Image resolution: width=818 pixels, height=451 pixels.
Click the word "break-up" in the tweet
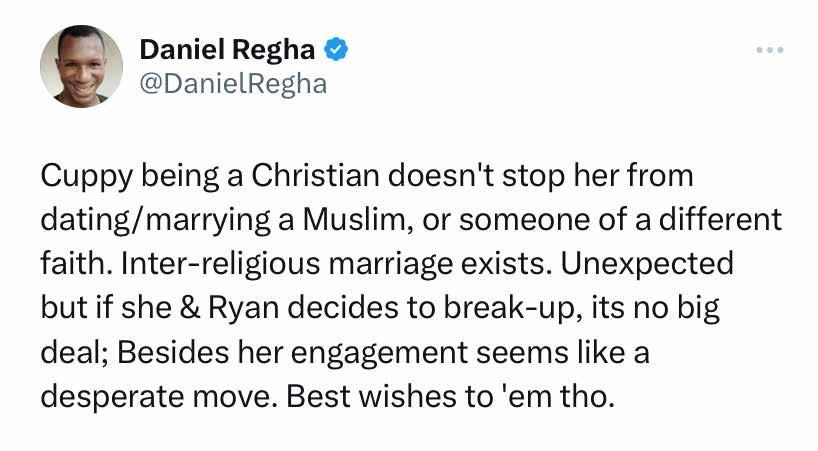tap(524, 308)
